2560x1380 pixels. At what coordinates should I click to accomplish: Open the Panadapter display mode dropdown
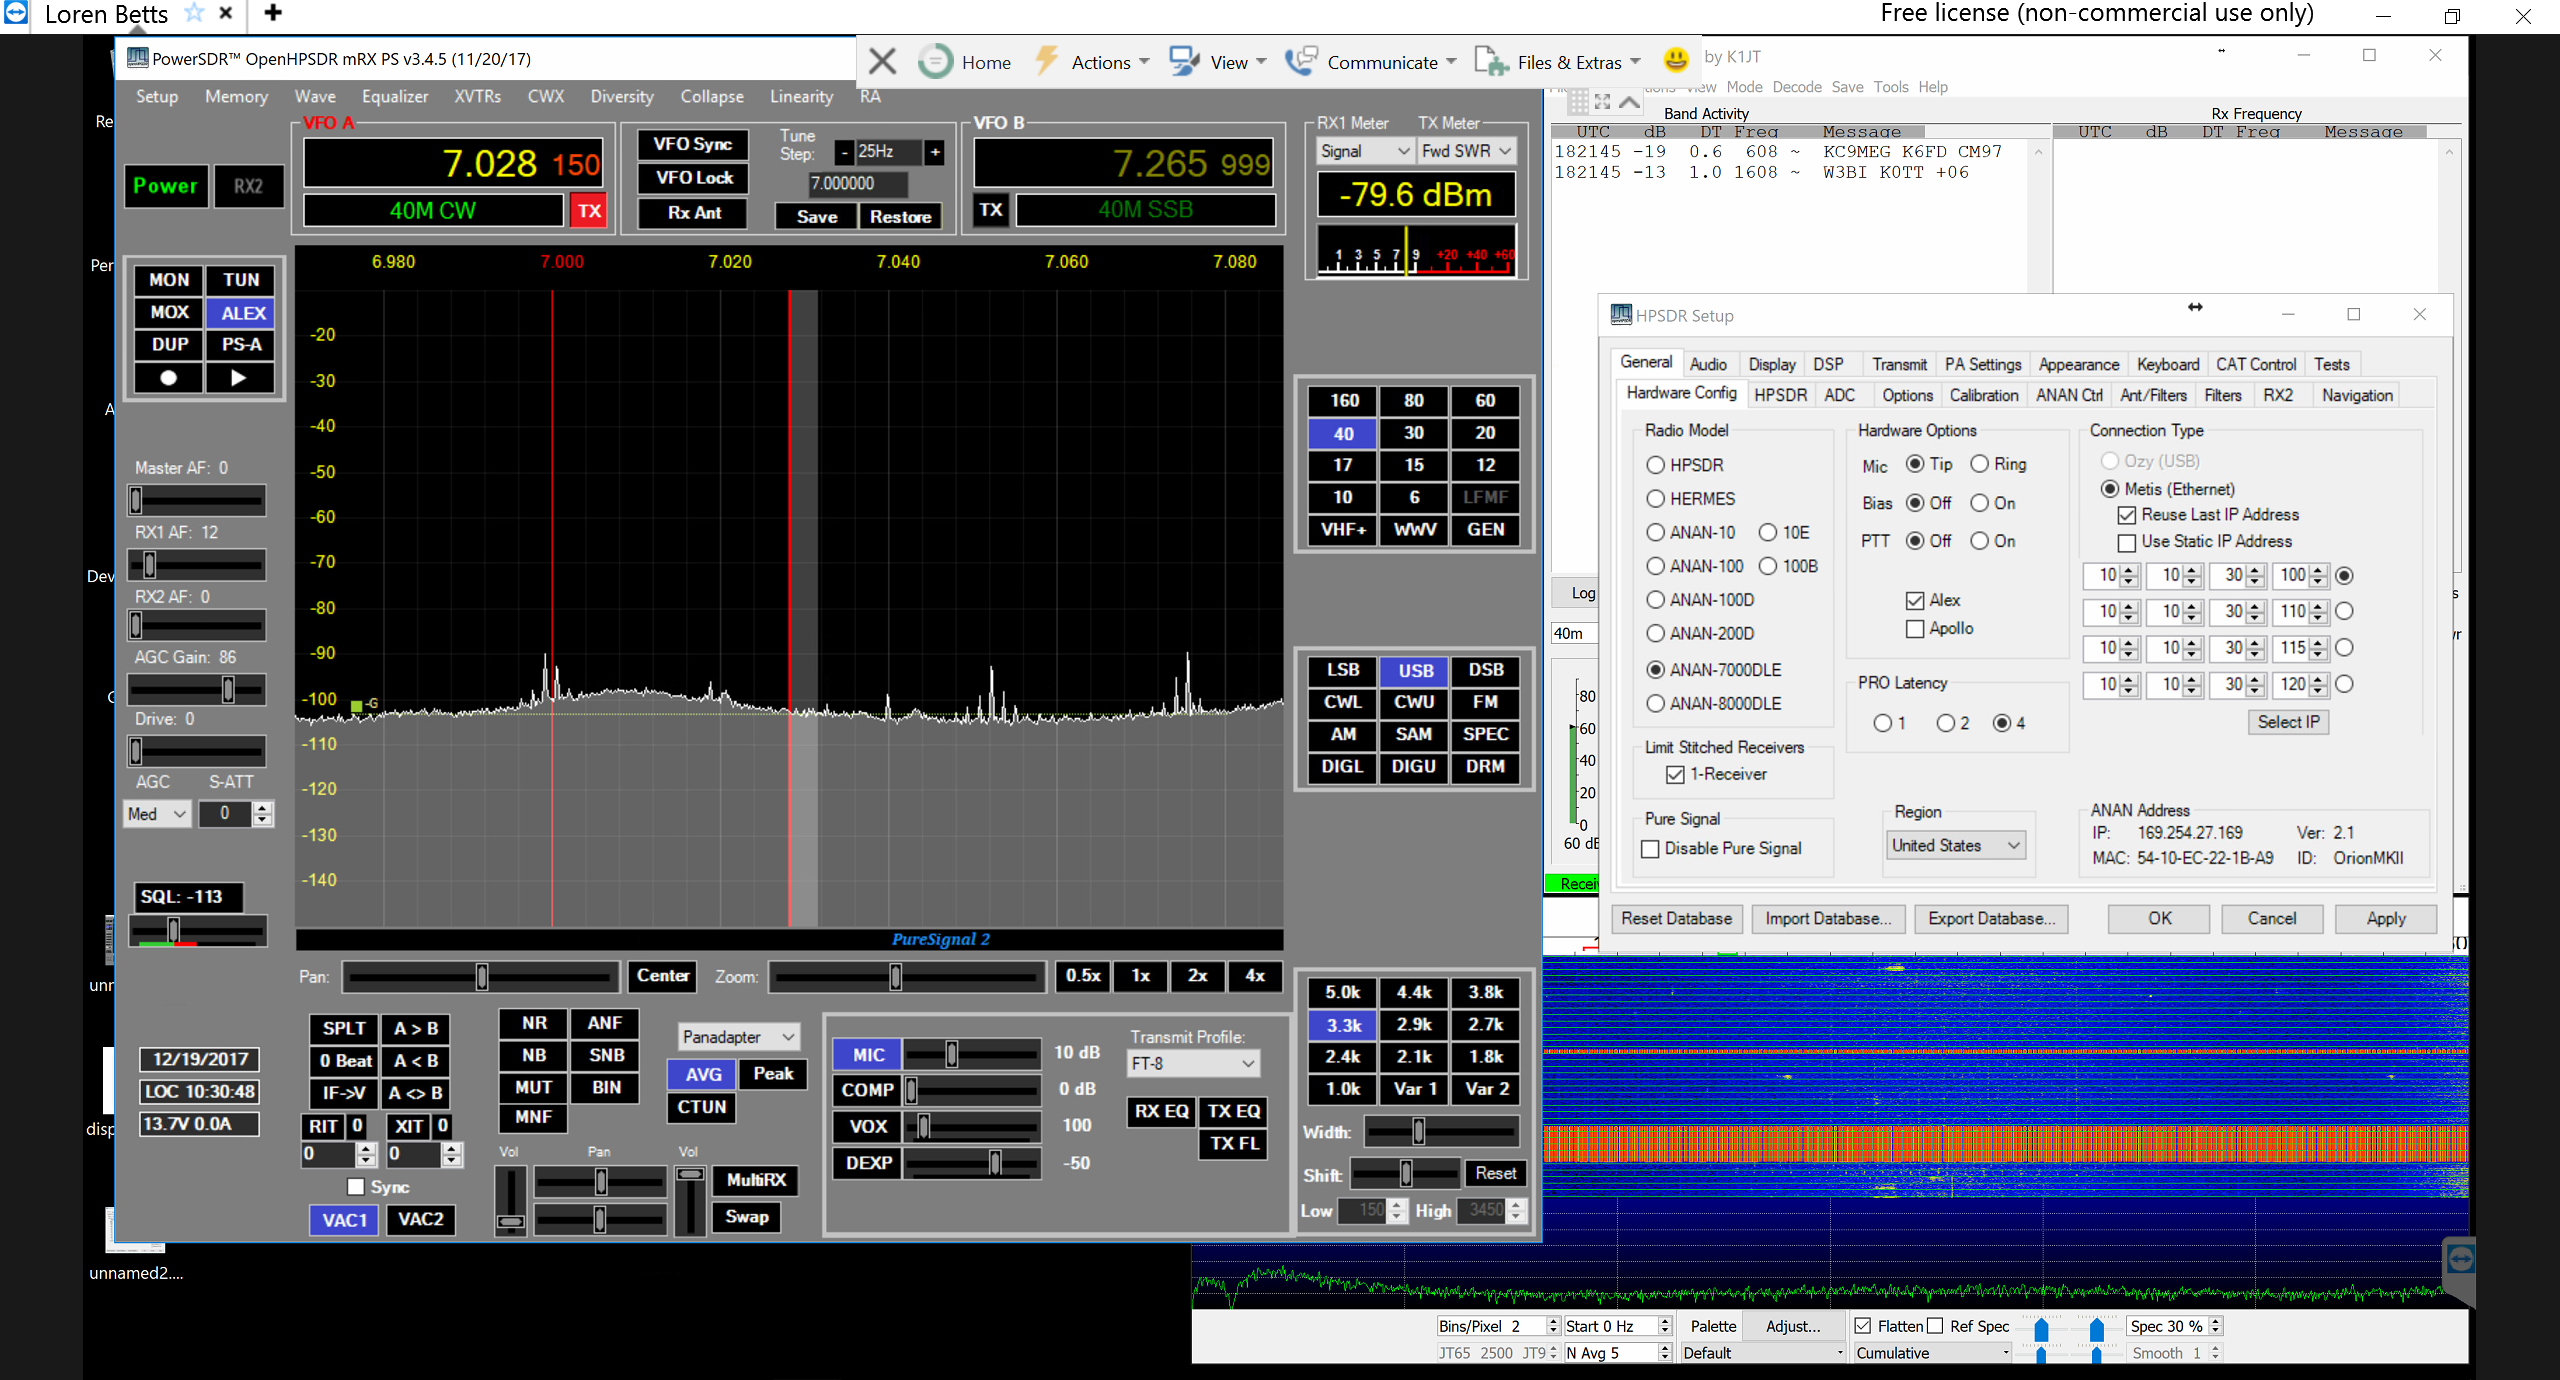coord(738,1037)
